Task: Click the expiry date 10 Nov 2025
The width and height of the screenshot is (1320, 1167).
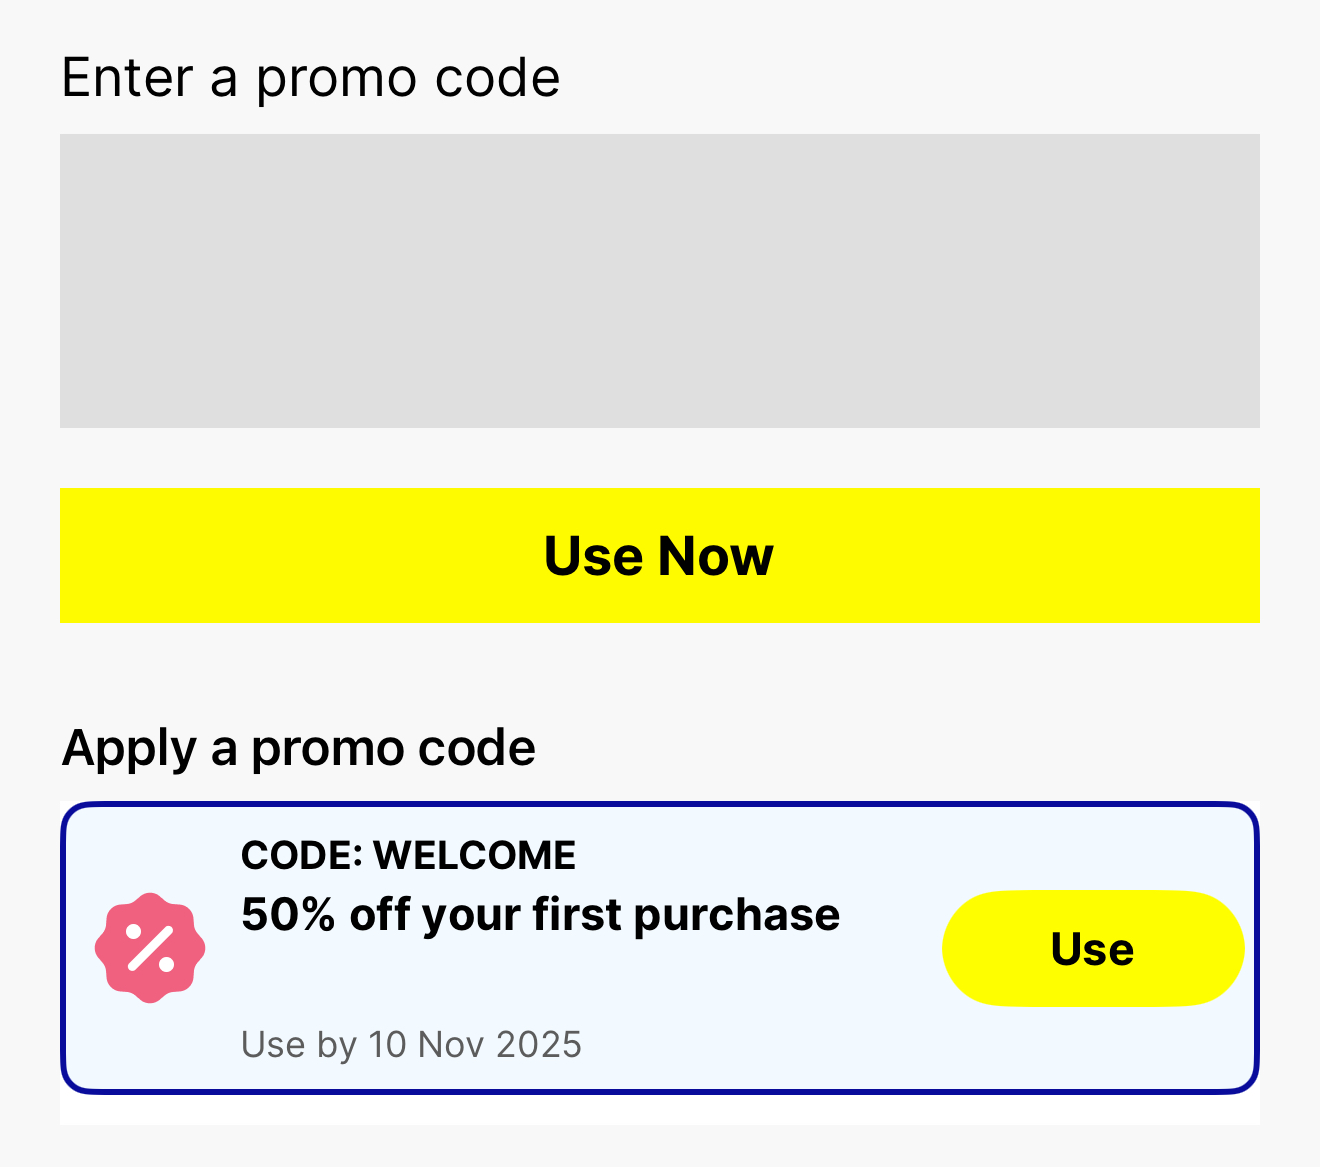Action: click(475, 1045)
